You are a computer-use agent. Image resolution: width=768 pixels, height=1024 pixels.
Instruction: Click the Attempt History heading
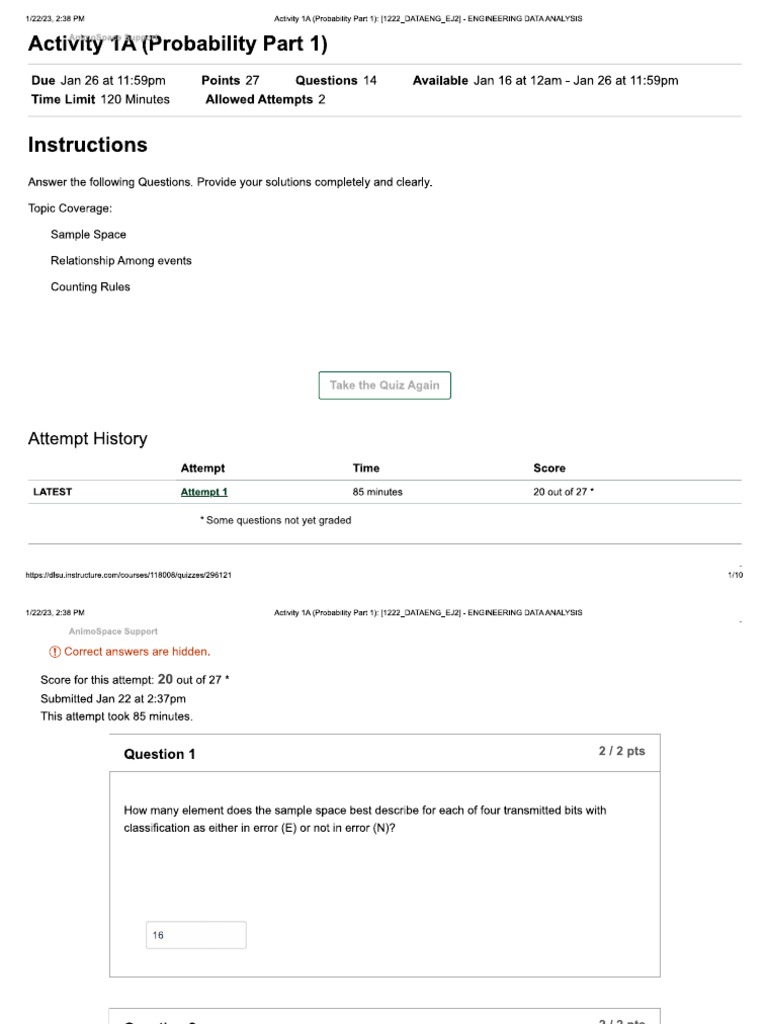click(87, 439)
